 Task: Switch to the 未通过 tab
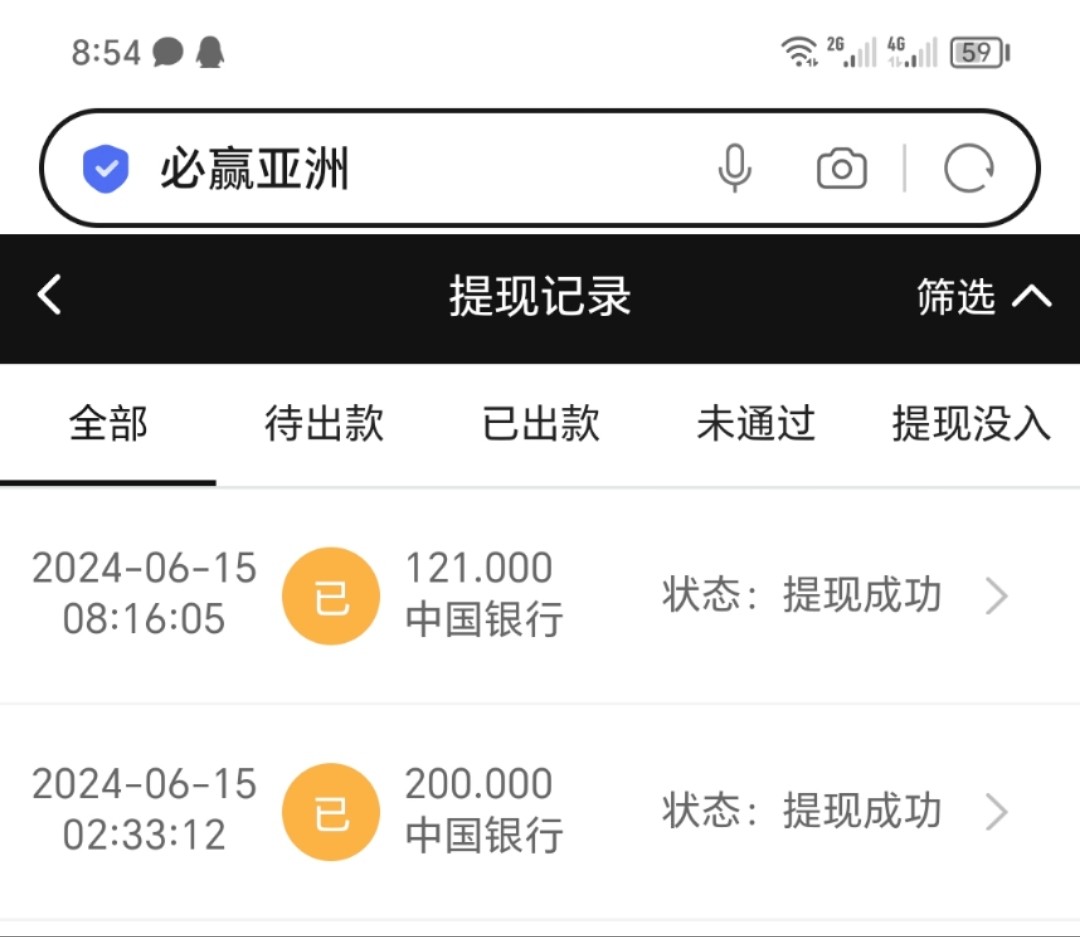(x=756, y=424)
